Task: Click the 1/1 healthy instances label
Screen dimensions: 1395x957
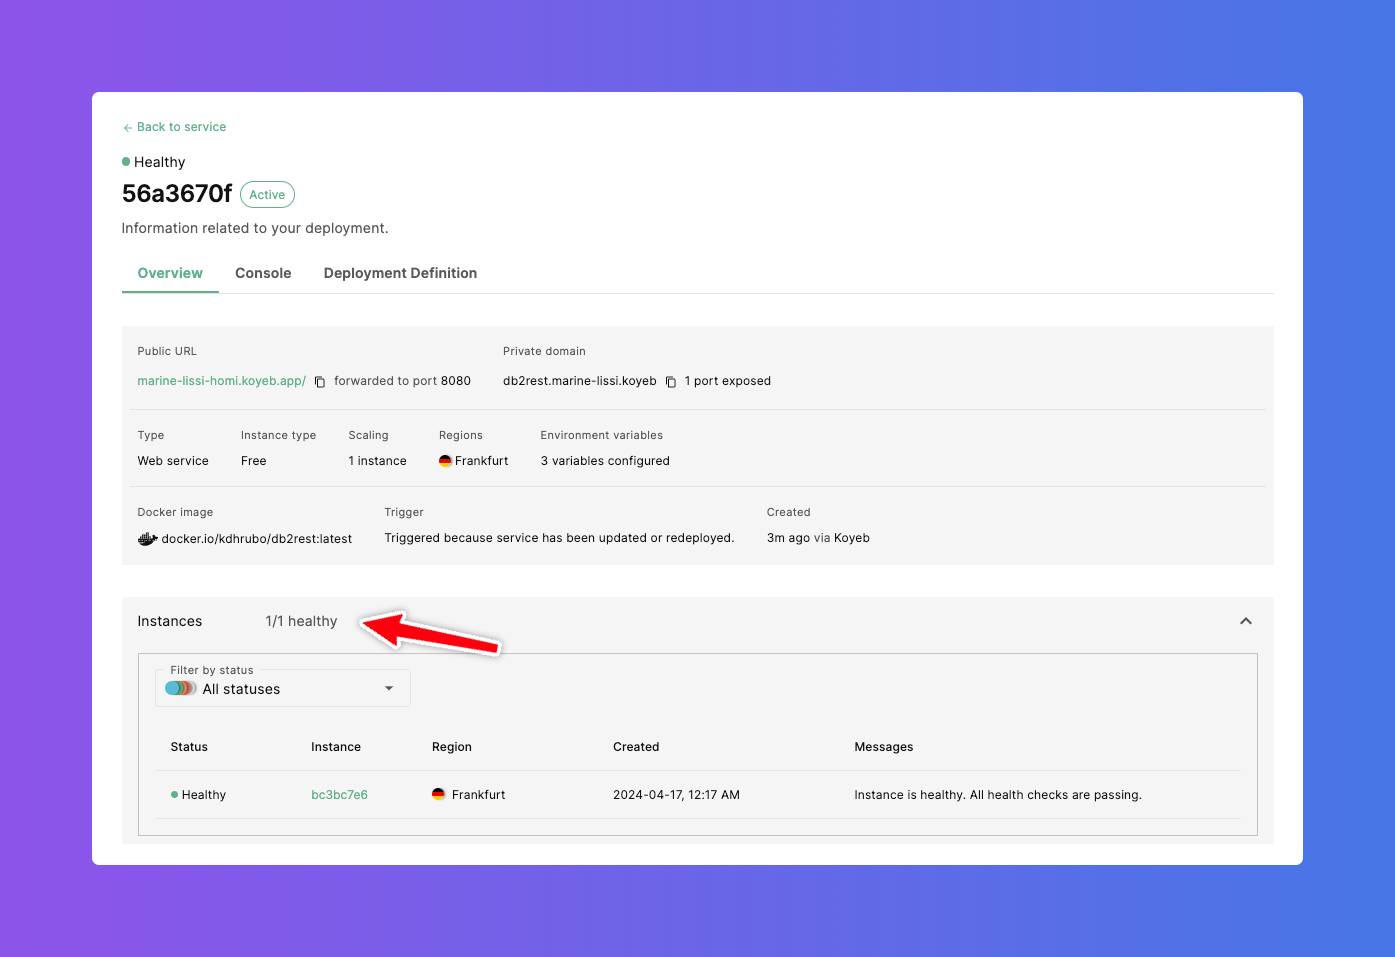Action: [x=301, y=621]
